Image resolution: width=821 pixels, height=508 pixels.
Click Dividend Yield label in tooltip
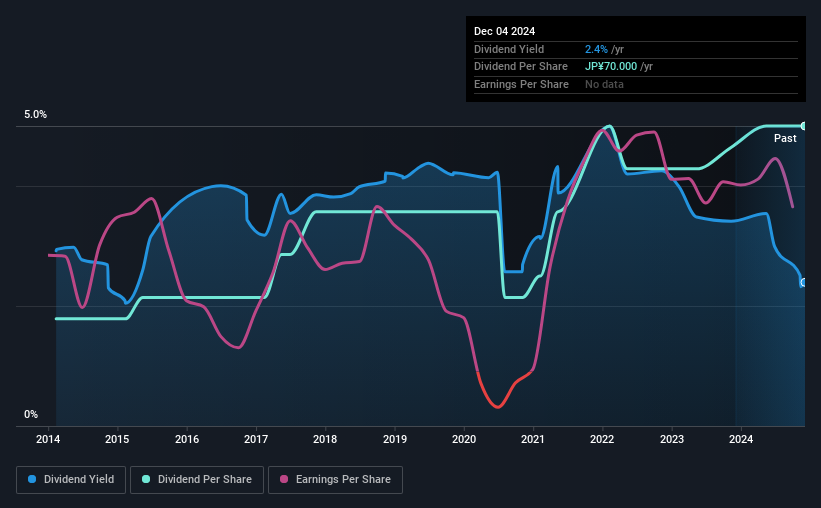[x=509, y=49]
